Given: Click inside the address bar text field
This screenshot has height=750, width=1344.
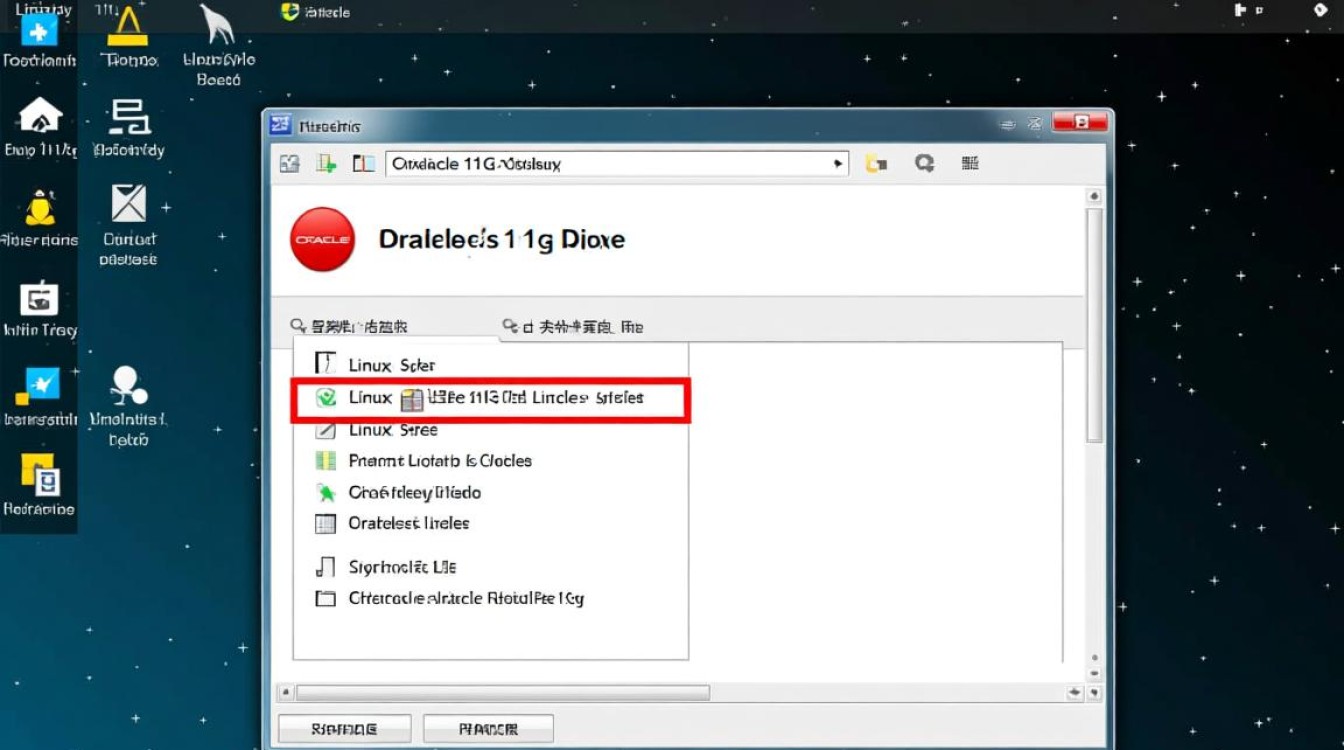Looking at the screenshot, I should pyautogui.click(x=600, y=163).
